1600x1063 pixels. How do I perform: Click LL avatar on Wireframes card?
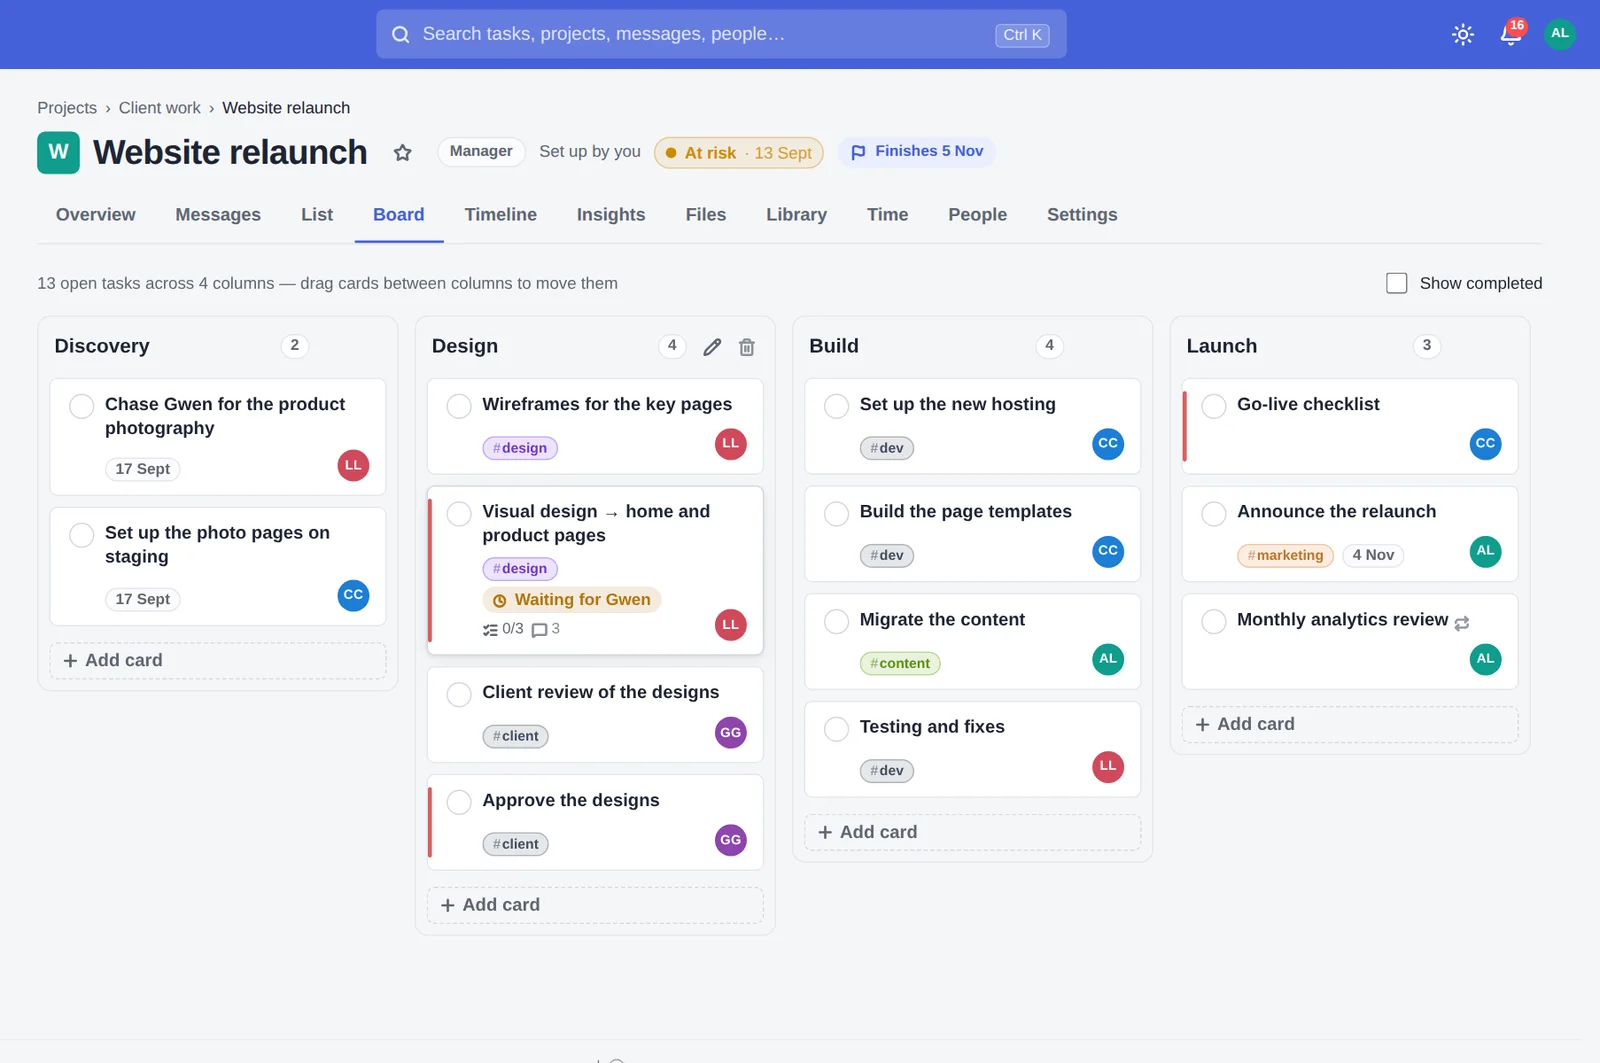[731, 444]
